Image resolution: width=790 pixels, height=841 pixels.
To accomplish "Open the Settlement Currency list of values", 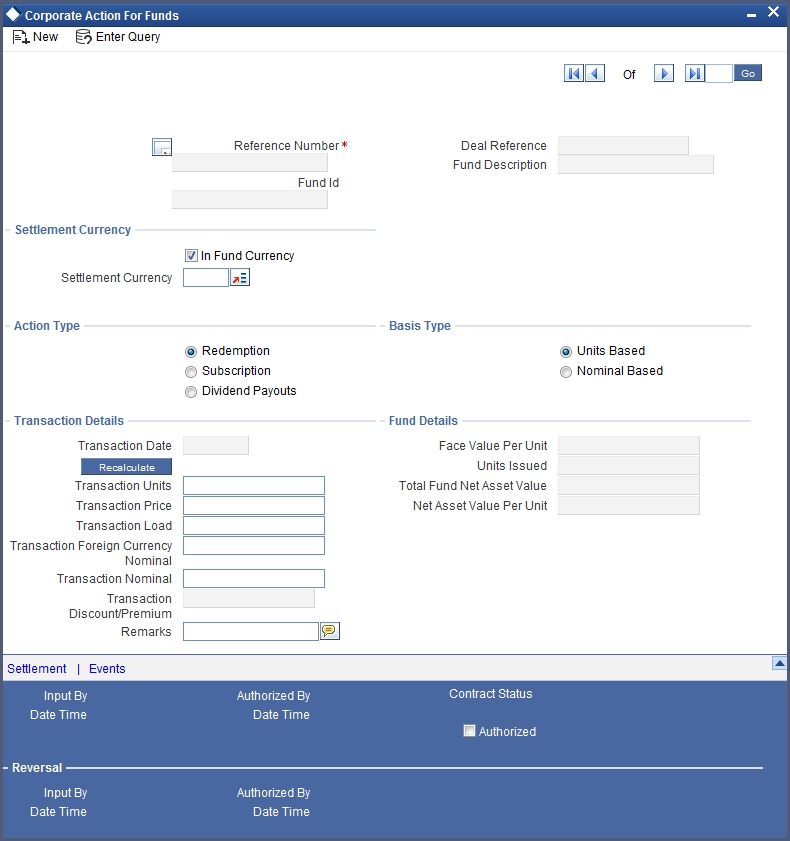I will pyautogui.click(x=240, y=278).
